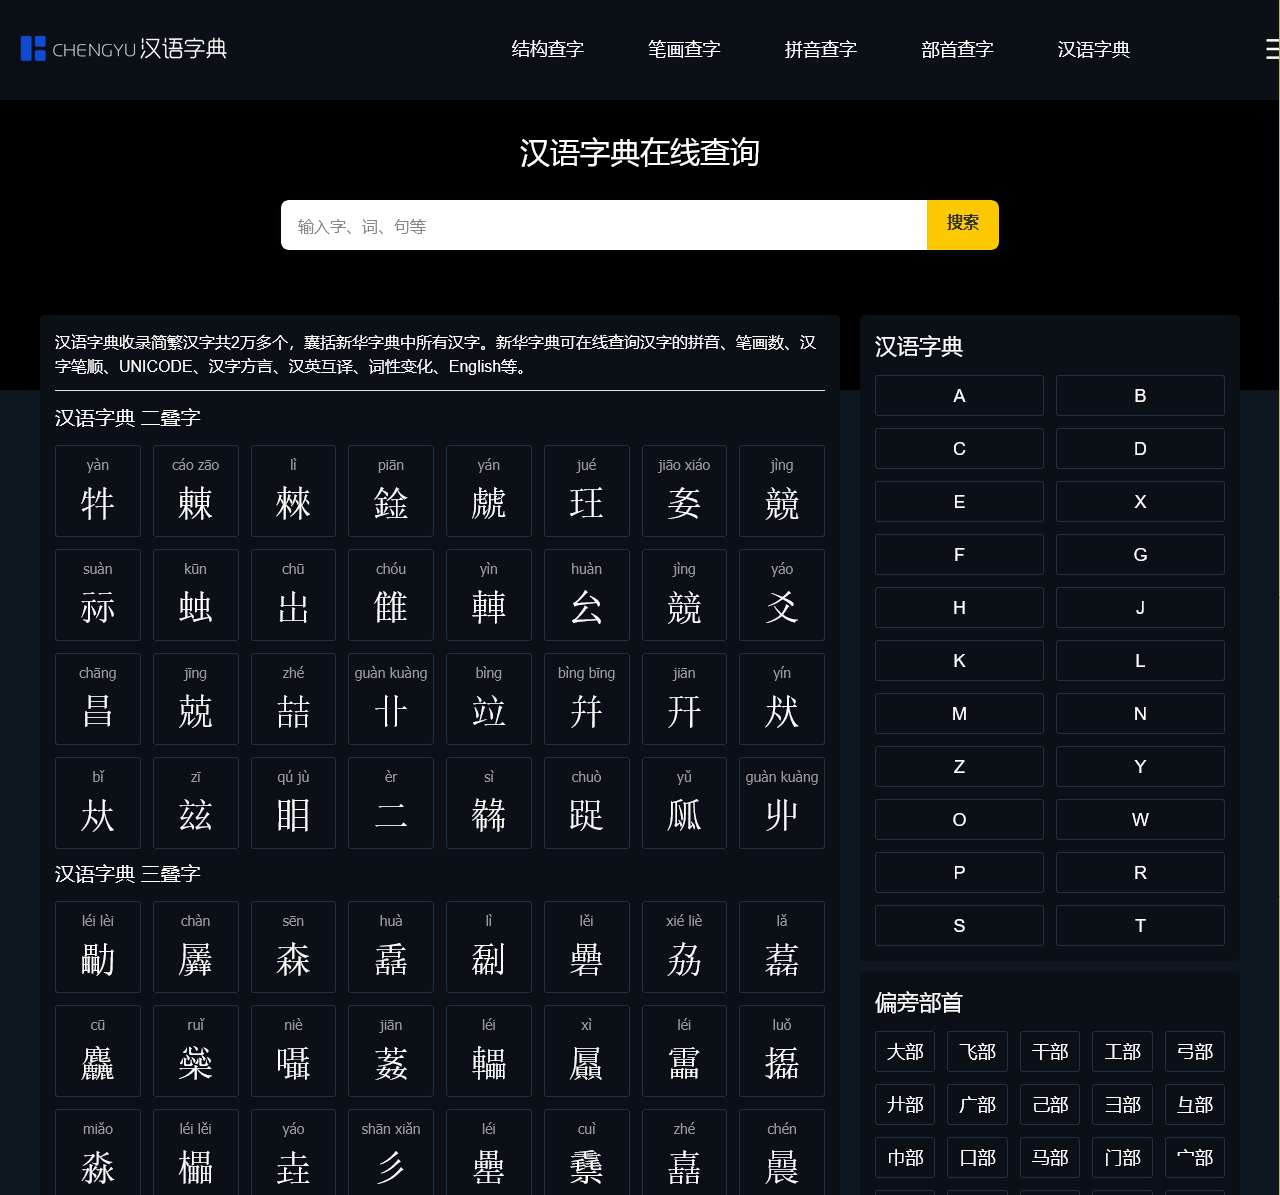The image size is (1280, 1195).
Task: Select the 马部 radical
Action: click(x=1049, y=1157)
